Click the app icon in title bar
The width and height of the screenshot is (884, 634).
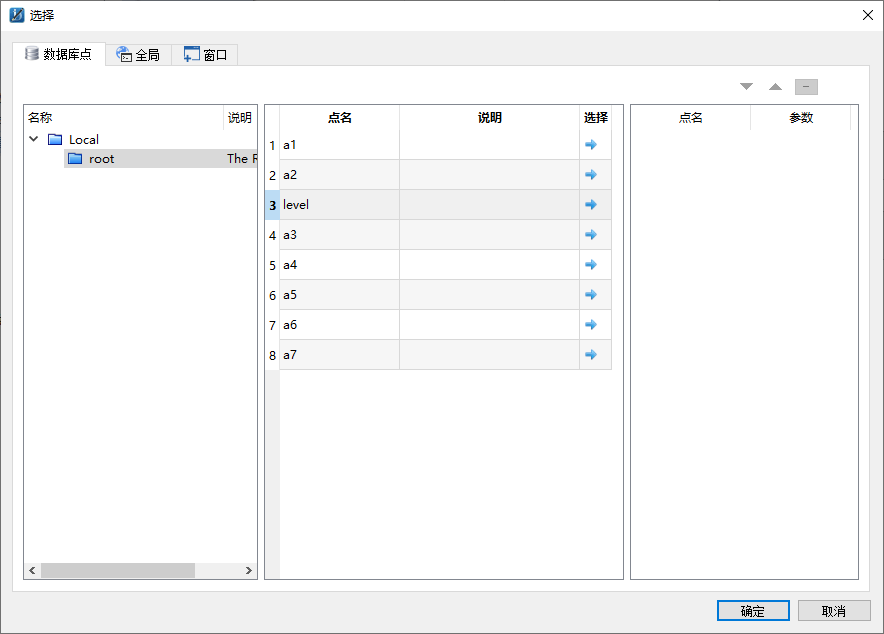click(17, 15)
